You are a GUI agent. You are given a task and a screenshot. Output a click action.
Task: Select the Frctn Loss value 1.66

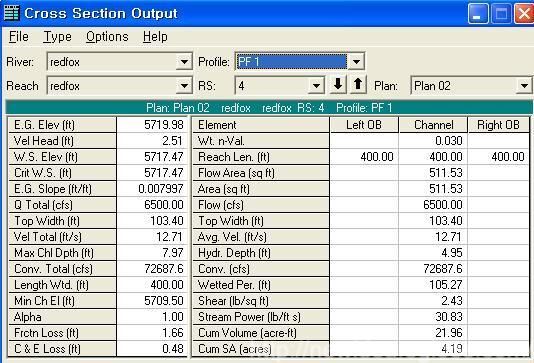coord(152,333)
